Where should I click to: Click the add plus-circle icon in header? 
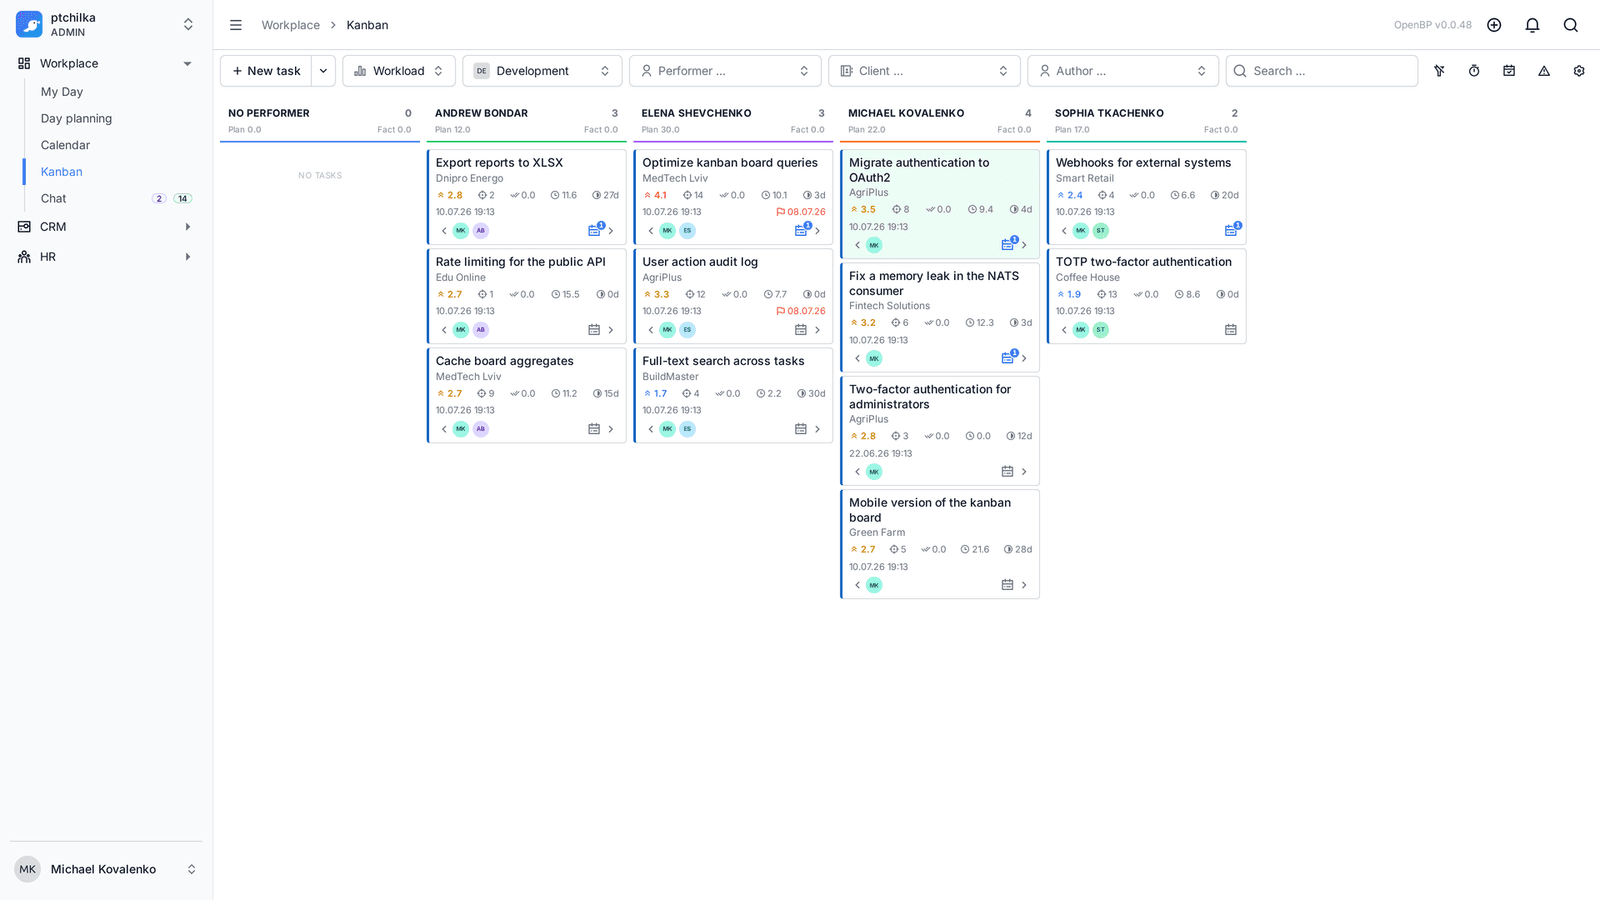coord(1494,25)
